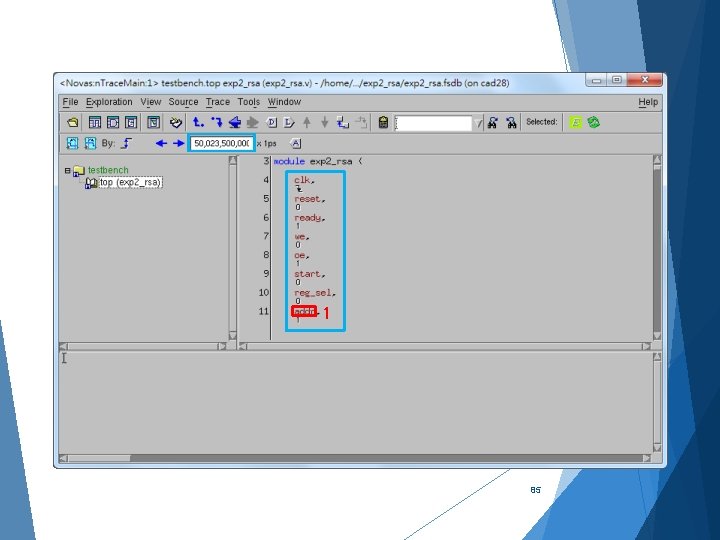
Task: Click the 'module' keyword on line 3
Action: point(289,161)
